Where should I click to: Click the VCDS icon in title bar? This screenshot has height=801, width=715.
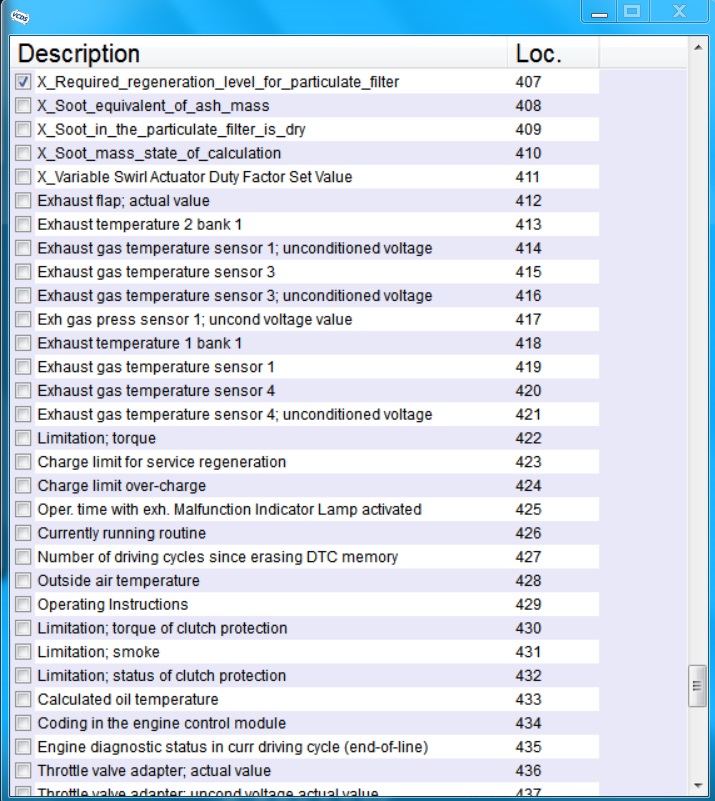click(19, 16)
